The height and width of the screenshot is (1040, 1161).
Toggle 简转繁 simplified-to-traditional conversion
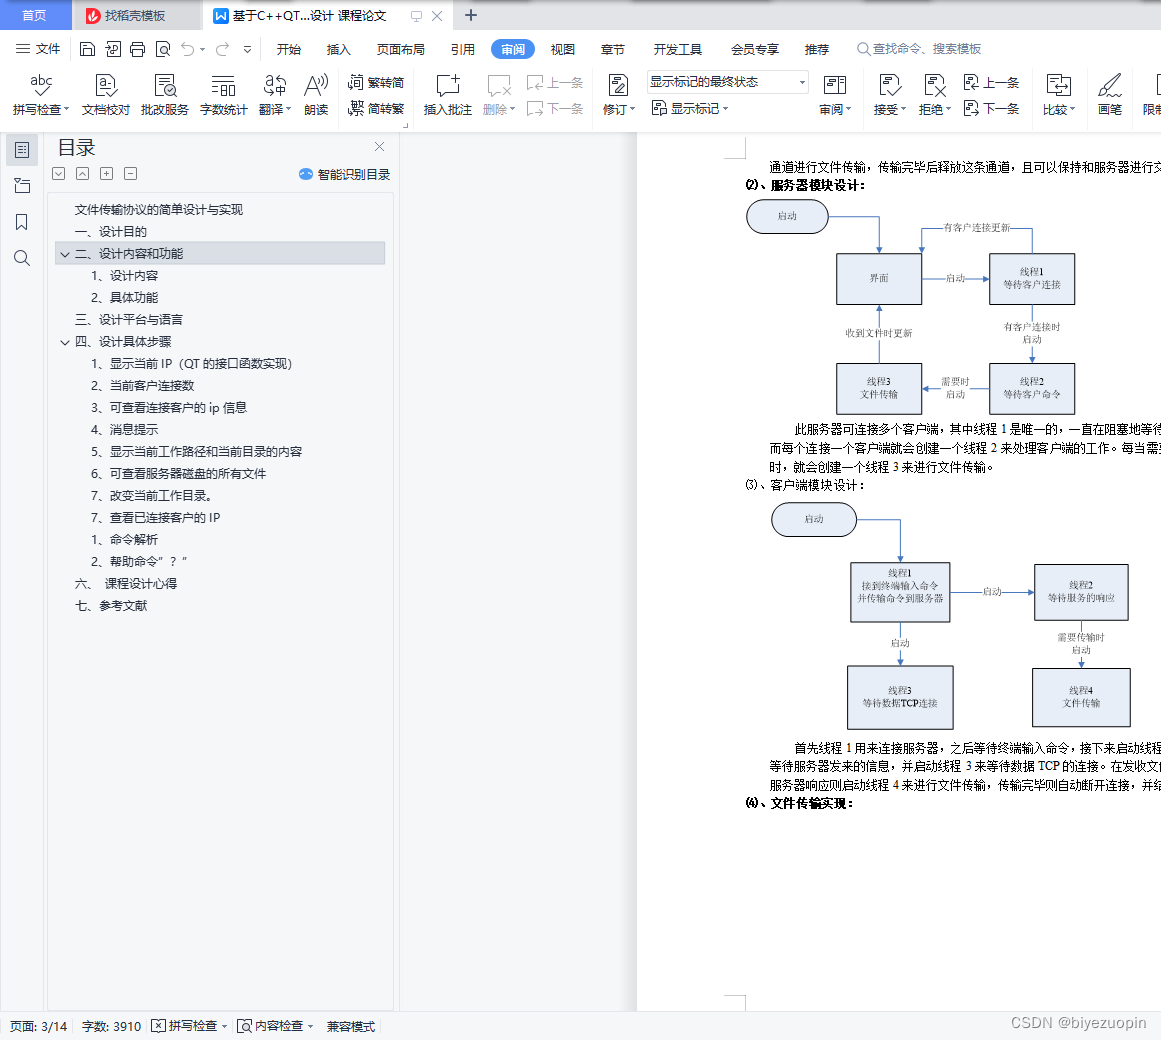click(377, 106)
